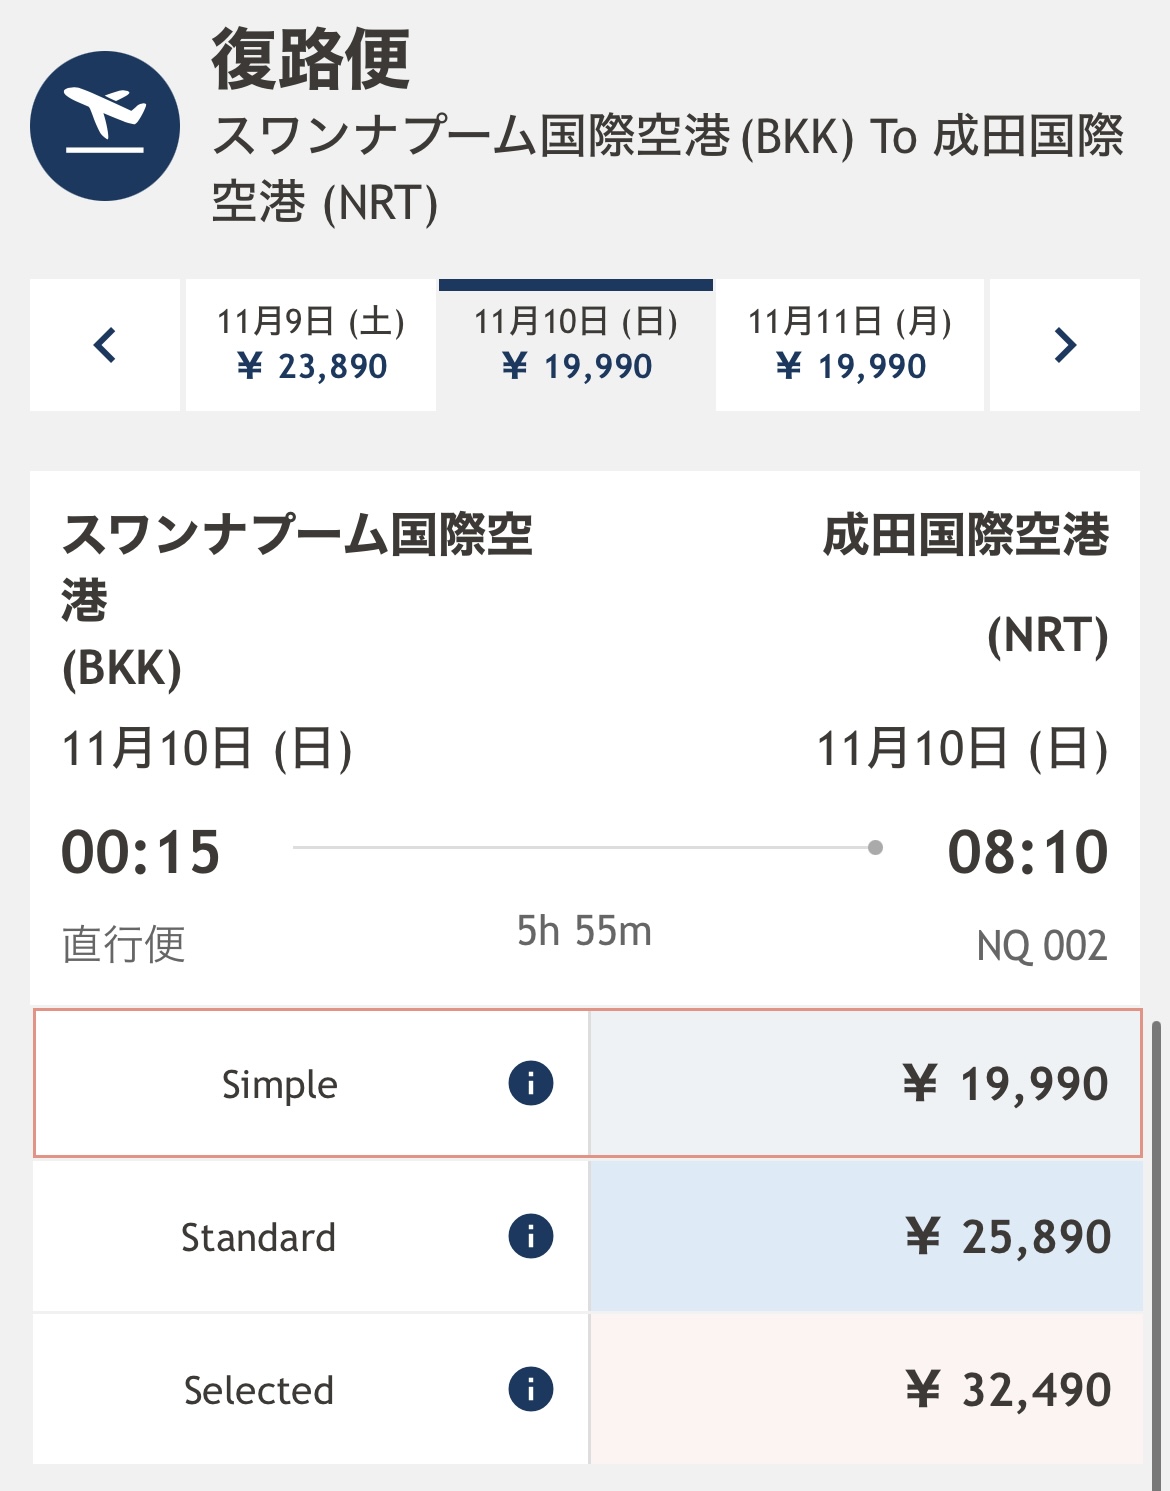This screenshot has height=1491, width=1170.
Task: Click the page scrollbar on right edge
Action: point(1157,1255)
